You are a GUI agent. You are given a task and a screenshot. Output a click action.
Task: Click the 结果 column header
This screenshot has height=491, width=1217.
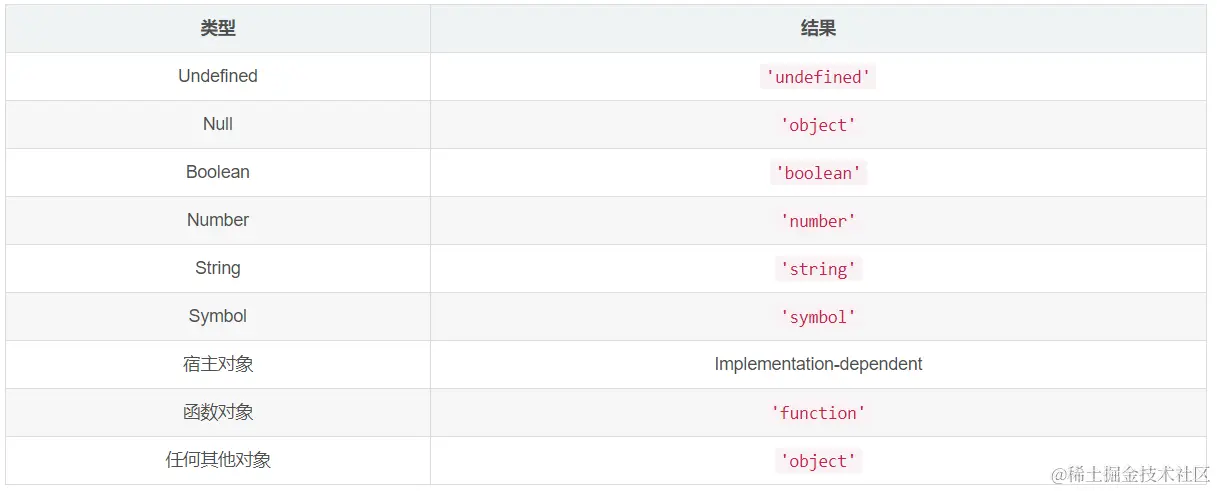[x=818, y=29]
